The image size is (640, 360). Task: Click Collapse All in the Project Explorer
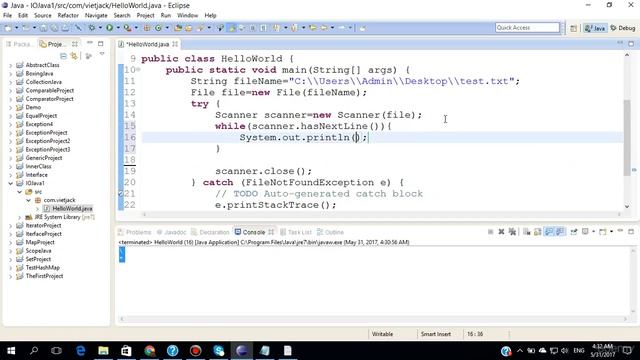click(63, 56)
